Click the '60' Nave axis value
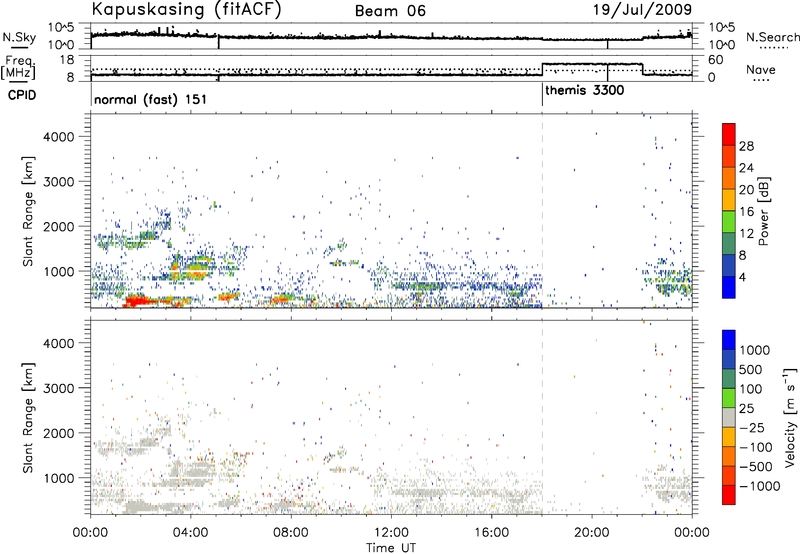The image size is (800, 554). (716, 60)
